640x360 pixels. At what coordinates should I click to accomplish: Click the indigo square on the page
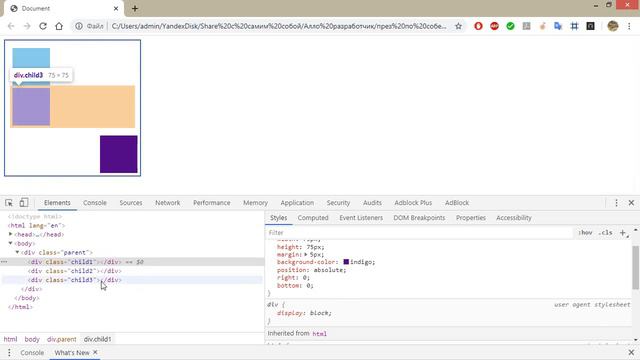(x=119, y=154)
